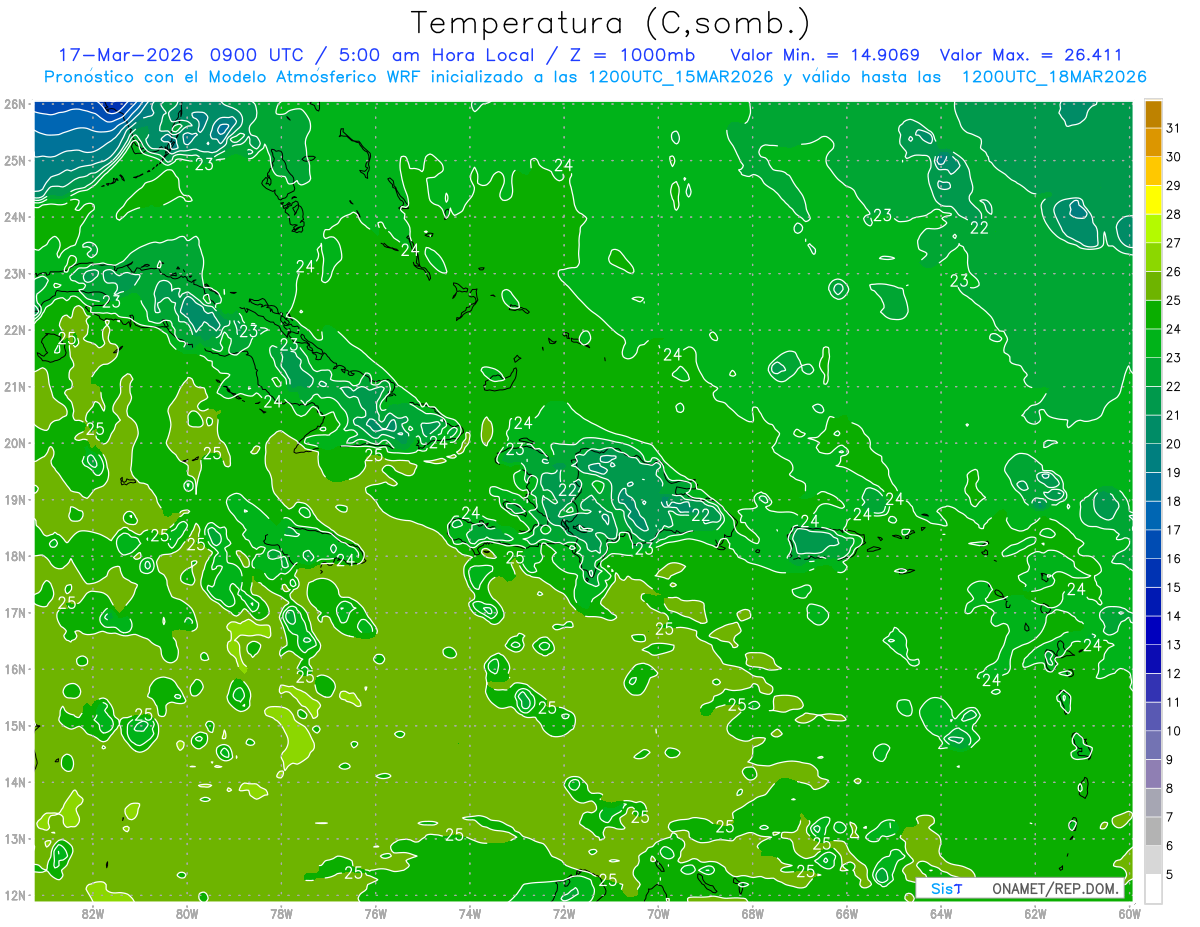Viewport: 1200px width, 927px height.
Task: Click latitude axis label '26N'
Action: [14, 104]
